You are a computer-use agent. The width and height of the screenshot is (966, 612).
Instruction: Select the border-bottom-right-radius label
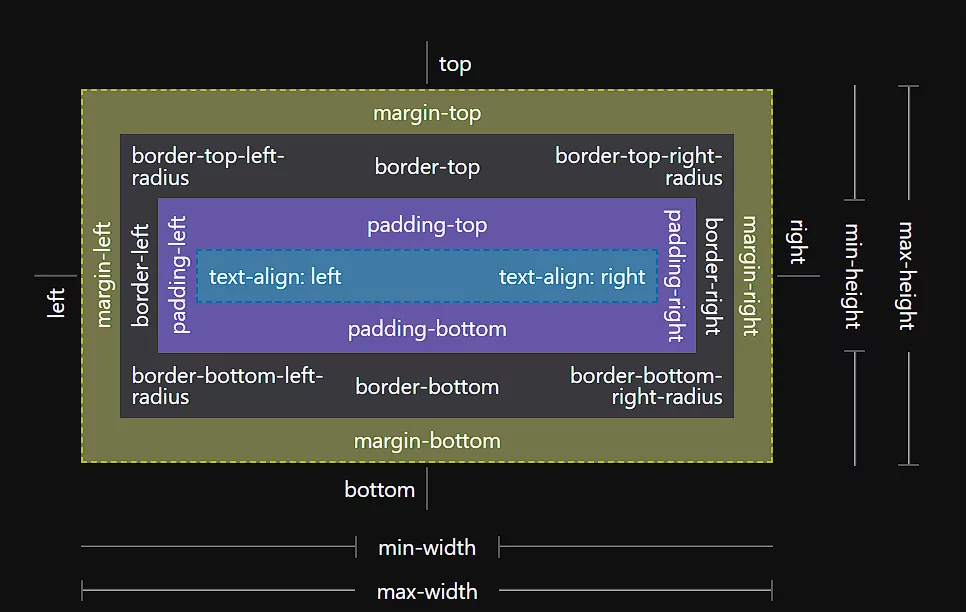tap(646, 386)
